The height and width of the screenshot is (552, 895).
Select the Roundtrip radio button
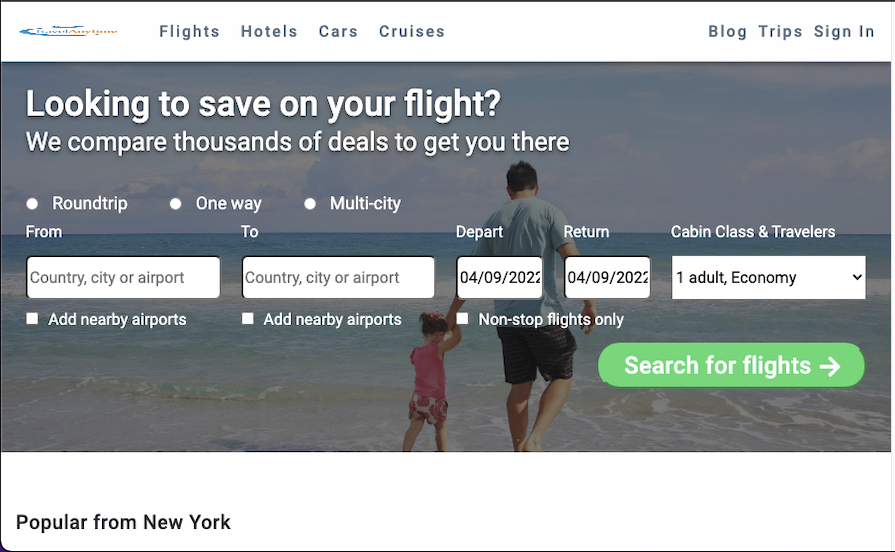32,204
